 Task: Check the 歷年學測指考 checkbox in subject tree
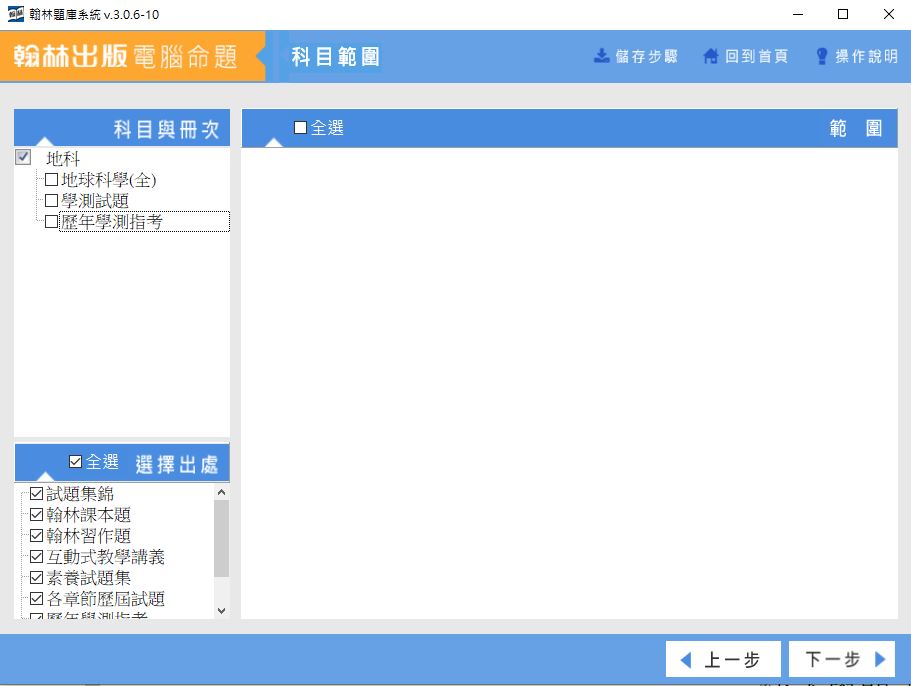(x=51, y=221)
